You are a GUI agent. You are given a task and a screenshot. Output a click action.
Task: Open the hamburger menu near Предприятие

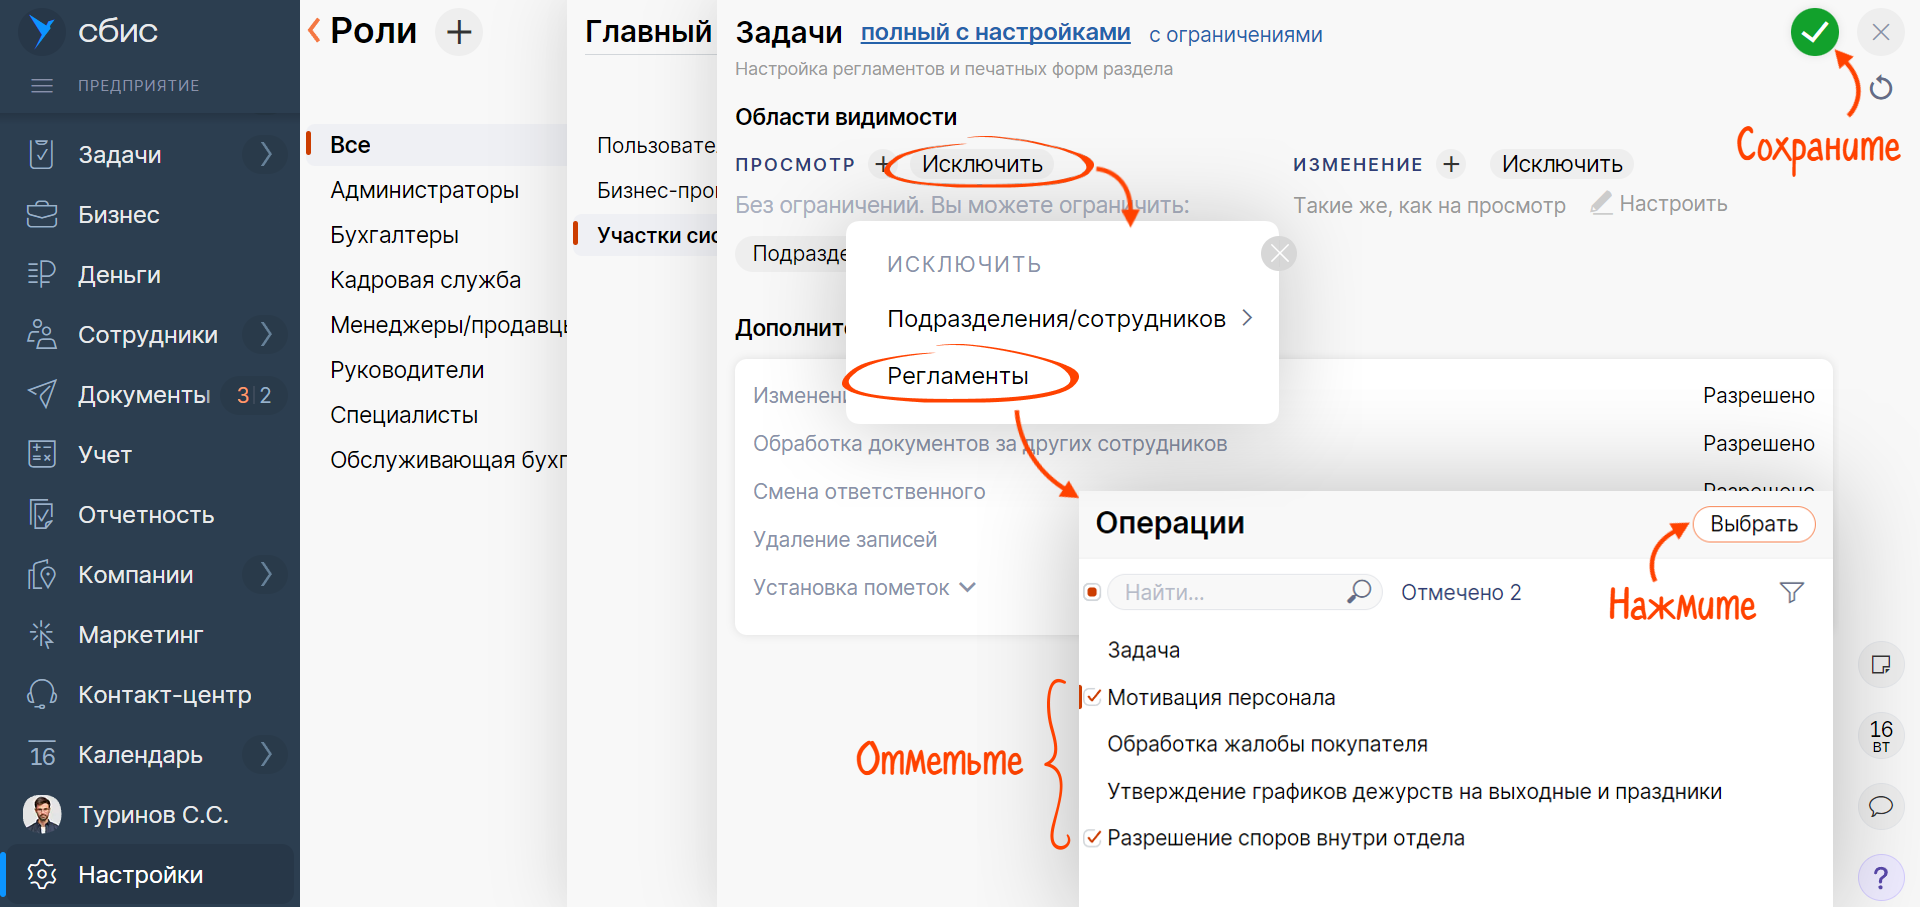pos(42,86)
